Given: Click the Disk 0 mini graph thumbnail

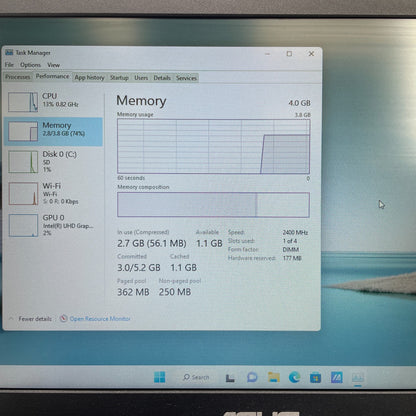Looking at the screenshot, I should 23,162.
